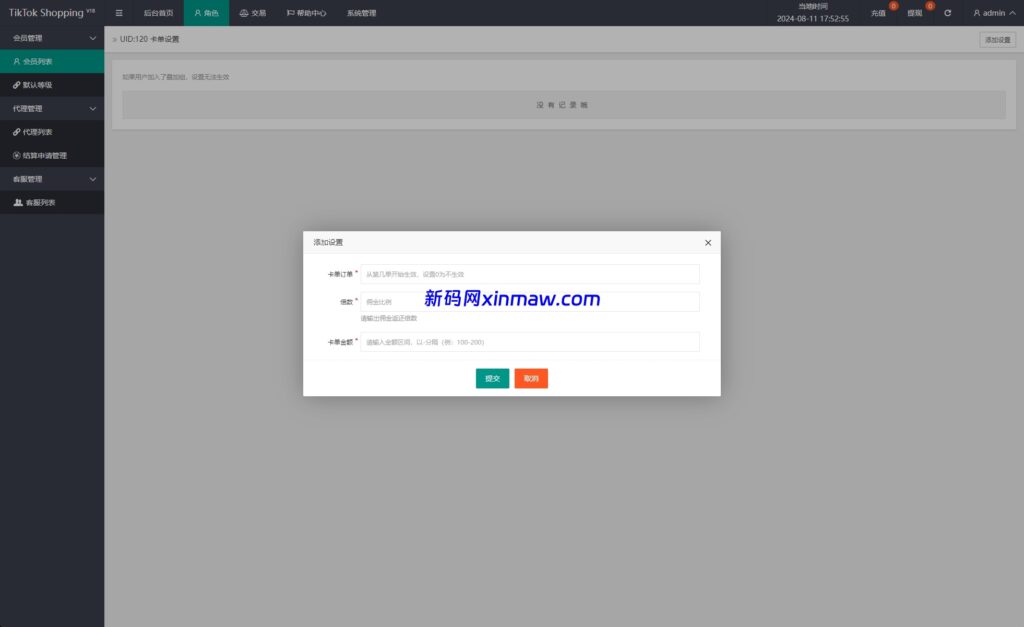1024x627 pixels.
Task: Click the 卡单金额 input field
Action: click(x=532, y=341)
